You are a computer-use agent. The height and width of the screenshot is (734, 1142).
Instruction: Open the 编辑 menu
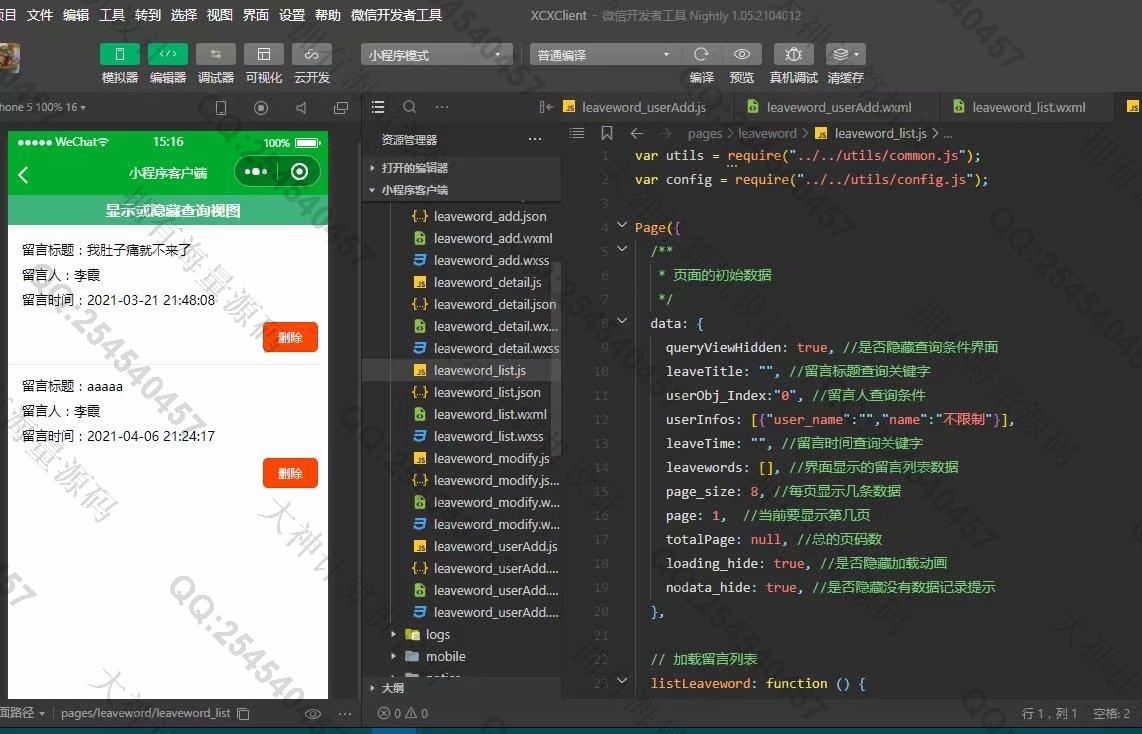click(x=76, y=15)
